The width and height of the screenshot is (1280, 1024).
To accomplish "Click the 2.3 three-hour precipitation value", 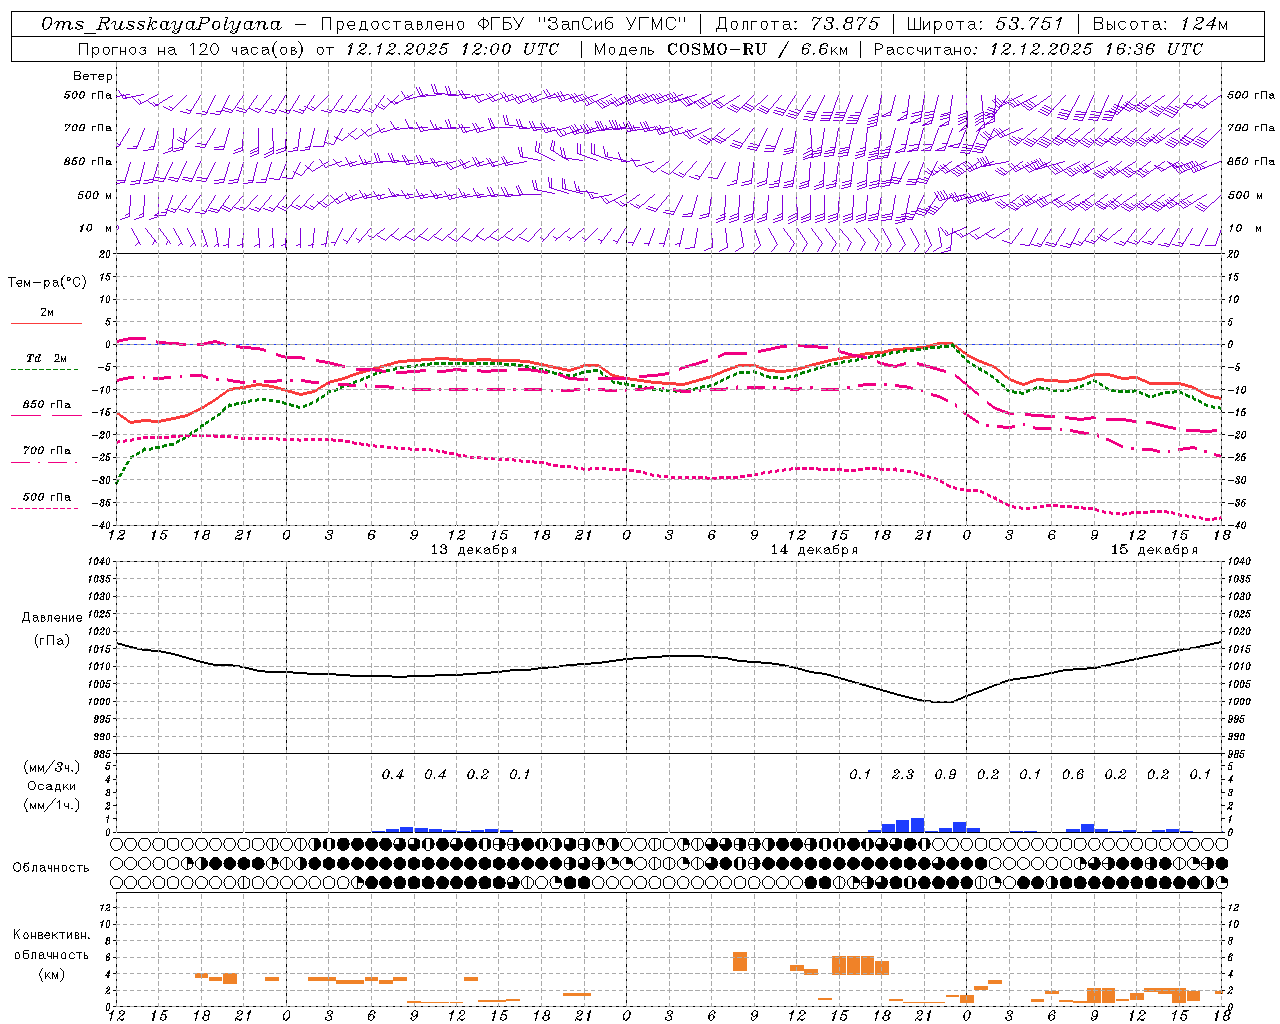I will pos(903,775).
